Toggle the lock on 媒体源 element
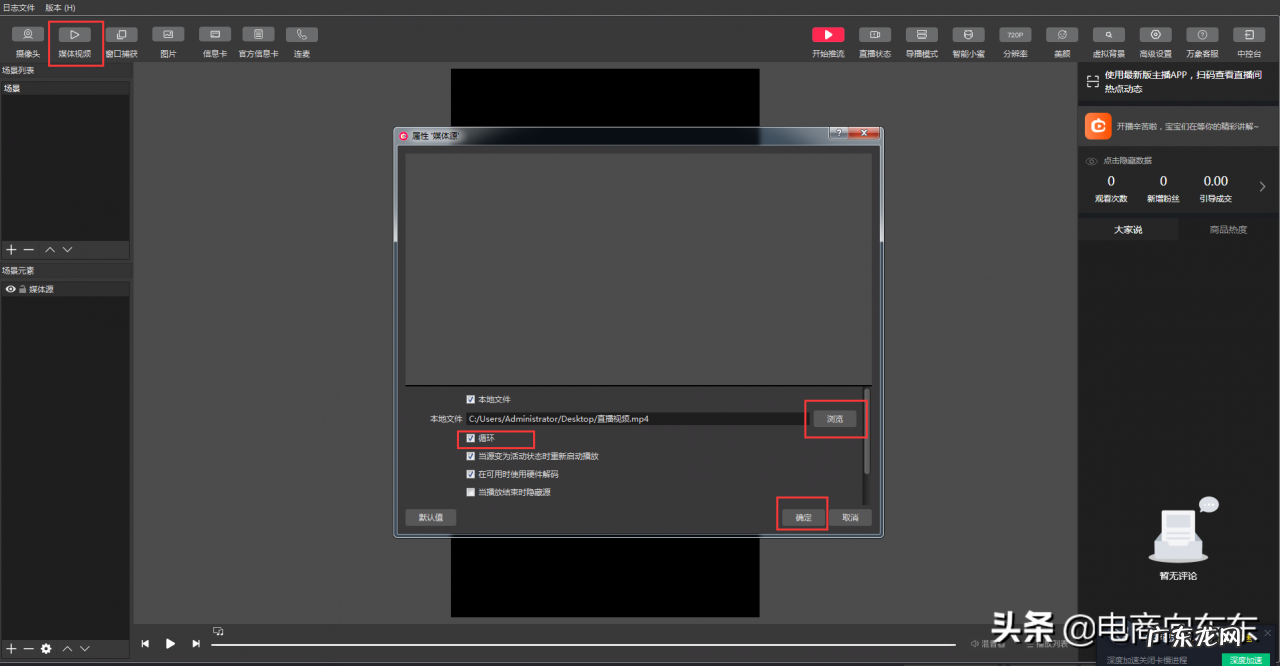The height and width of the screenshot is (666, 1280). click(22, 289)
